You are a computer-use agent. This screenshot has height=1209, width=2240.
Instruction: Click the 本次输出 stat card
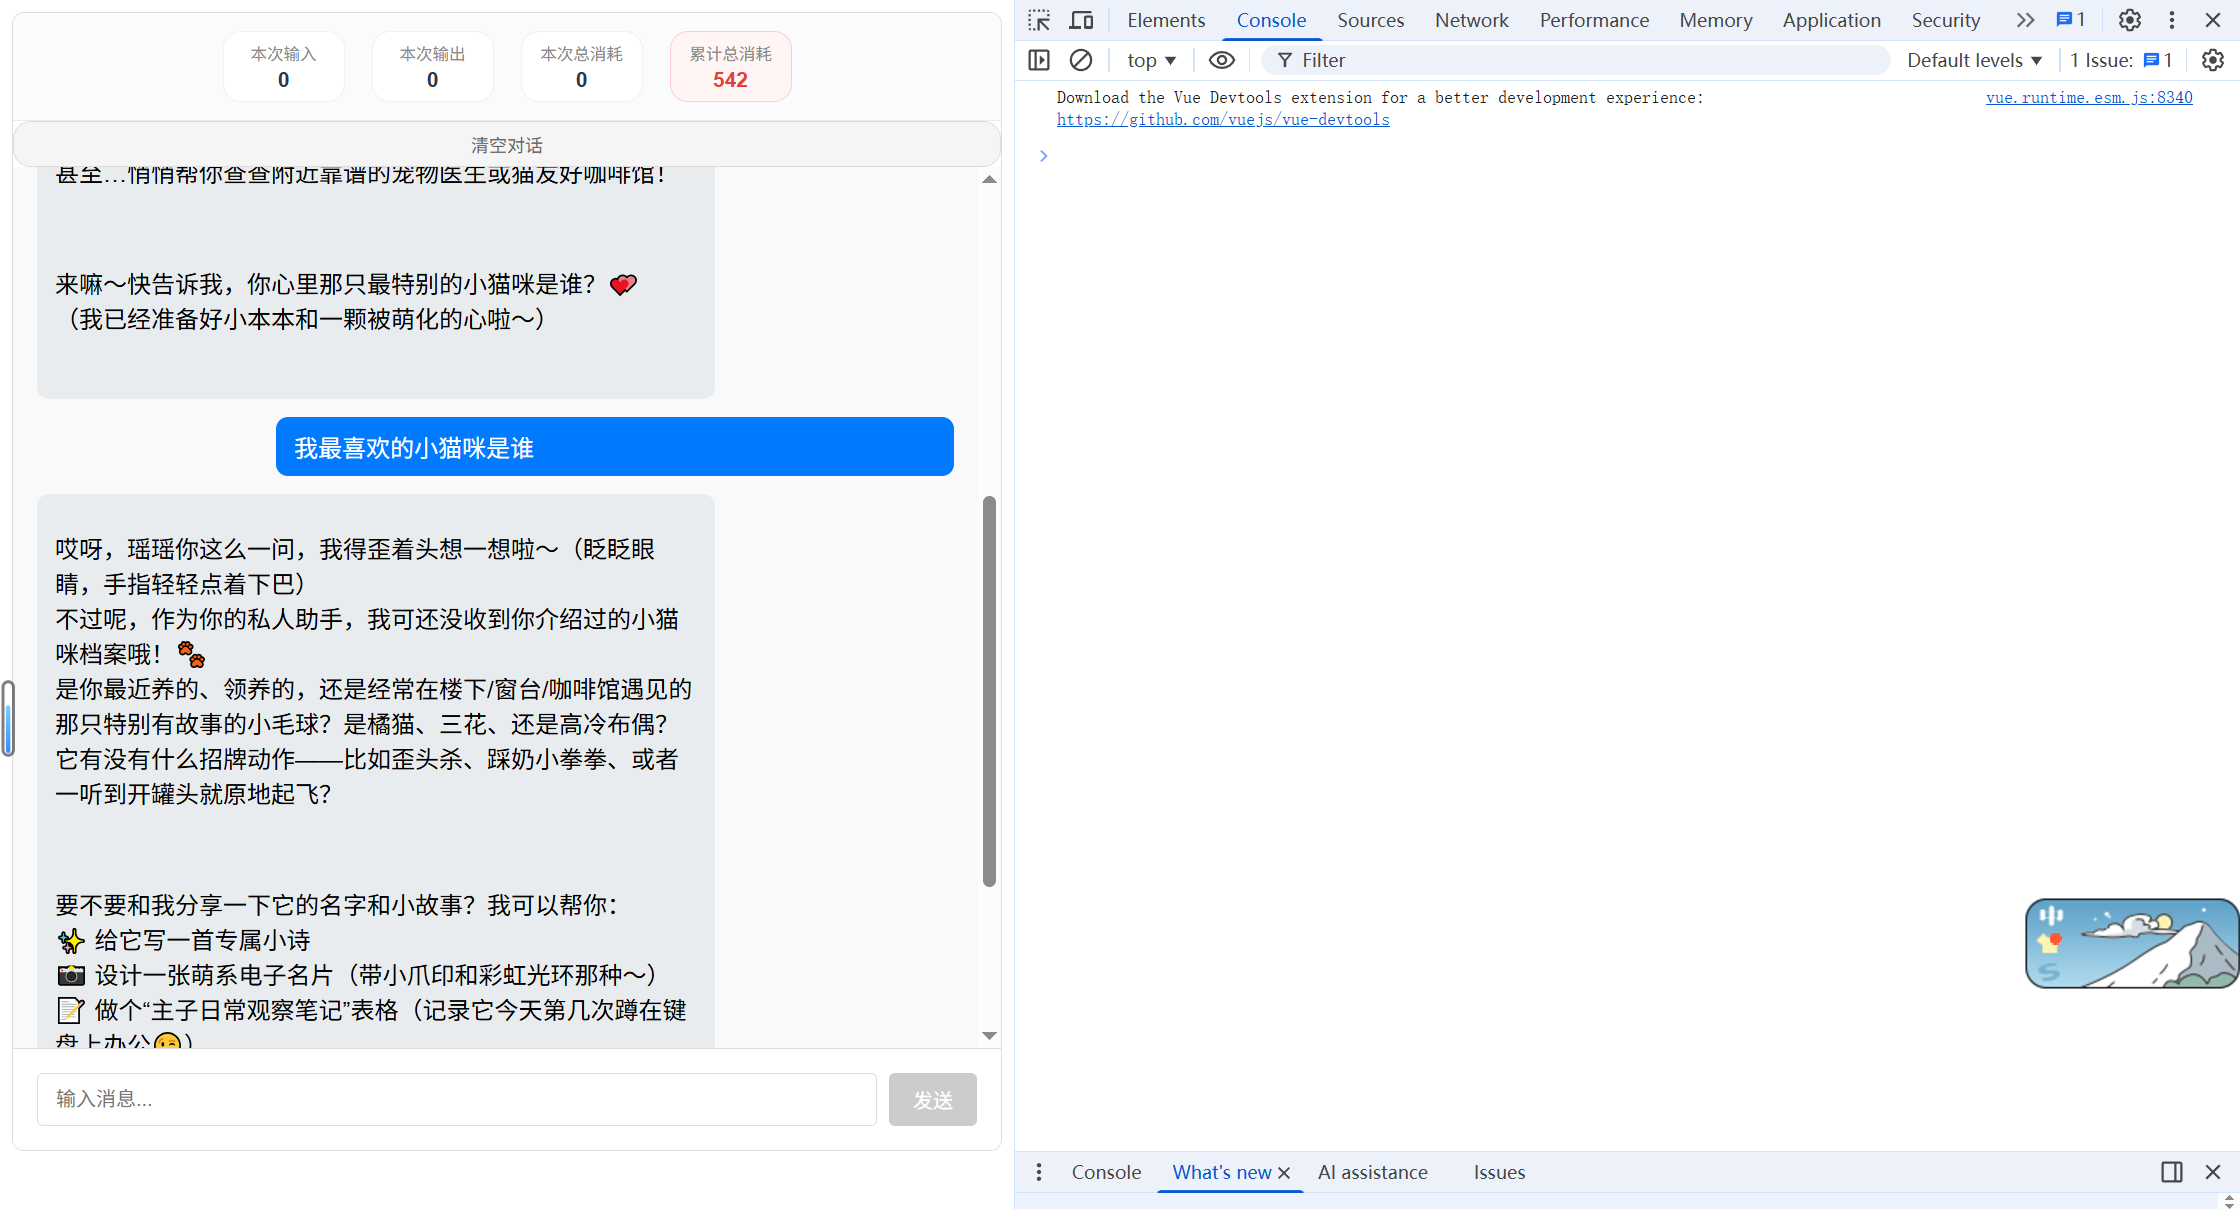click(x=433, y=67)
